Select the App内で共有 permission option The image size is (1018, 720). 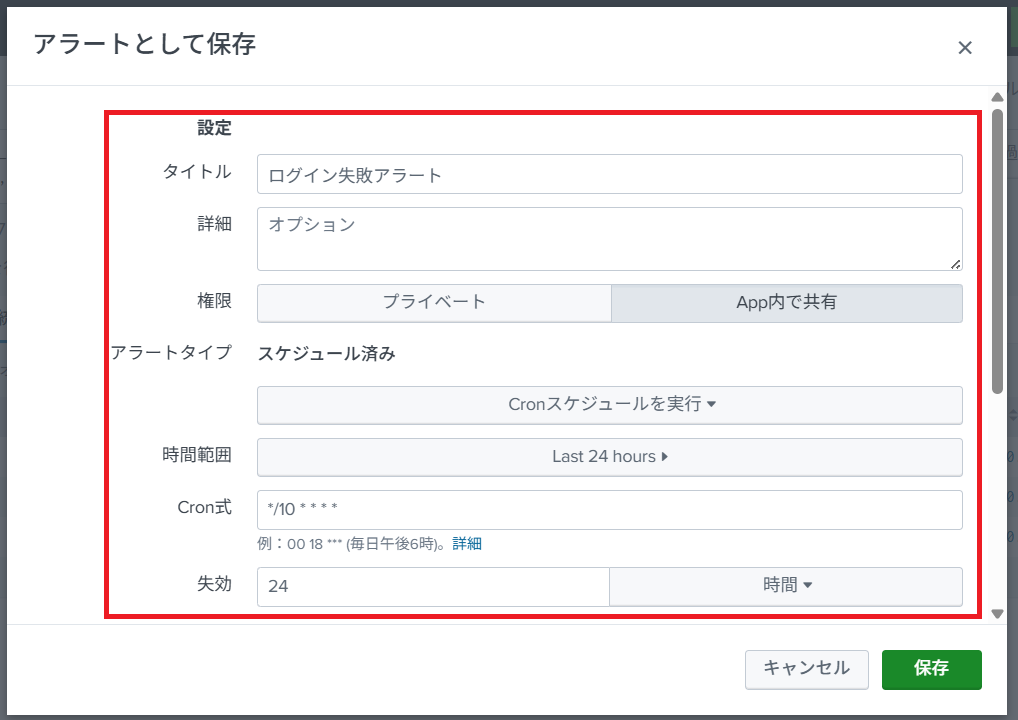786,303
